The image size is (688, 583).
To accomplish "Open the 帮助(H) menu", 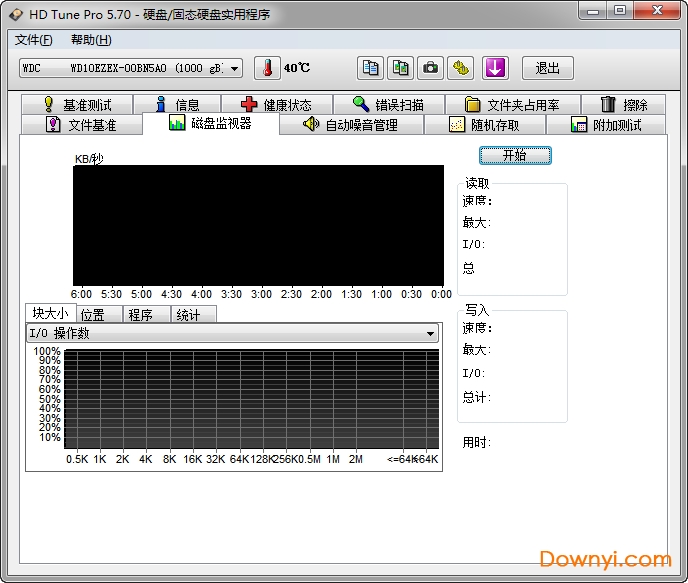I will [91, 40].
